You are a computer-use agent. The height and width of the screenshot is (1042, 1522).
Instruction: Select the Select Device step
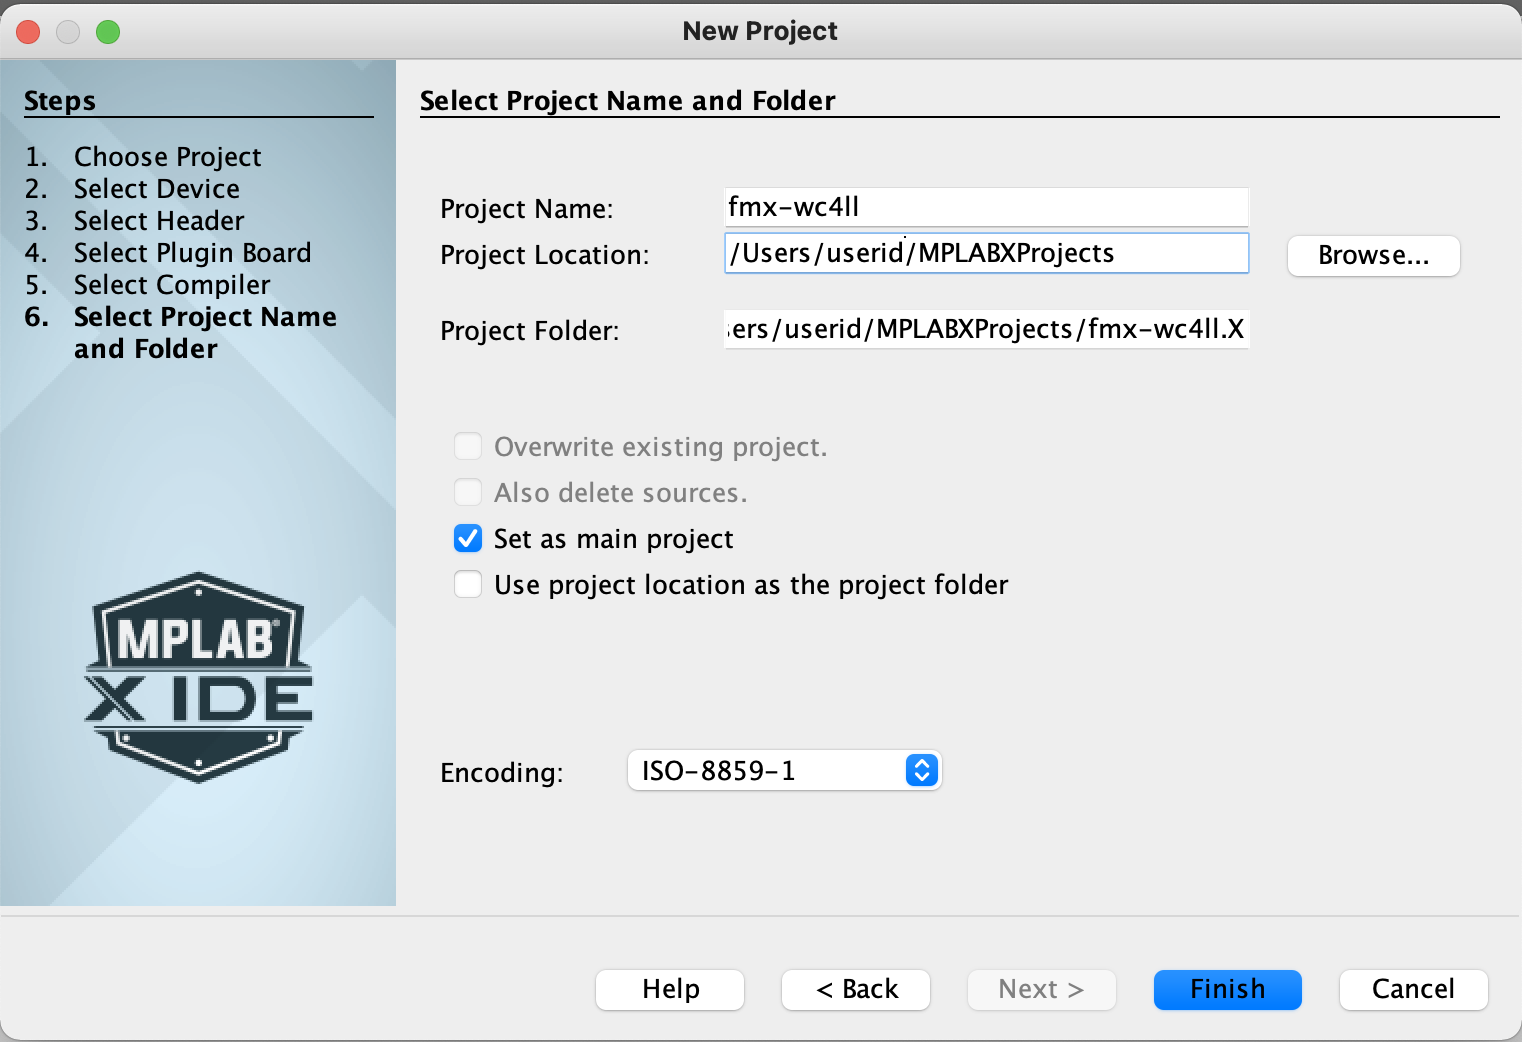coord(156,189)
